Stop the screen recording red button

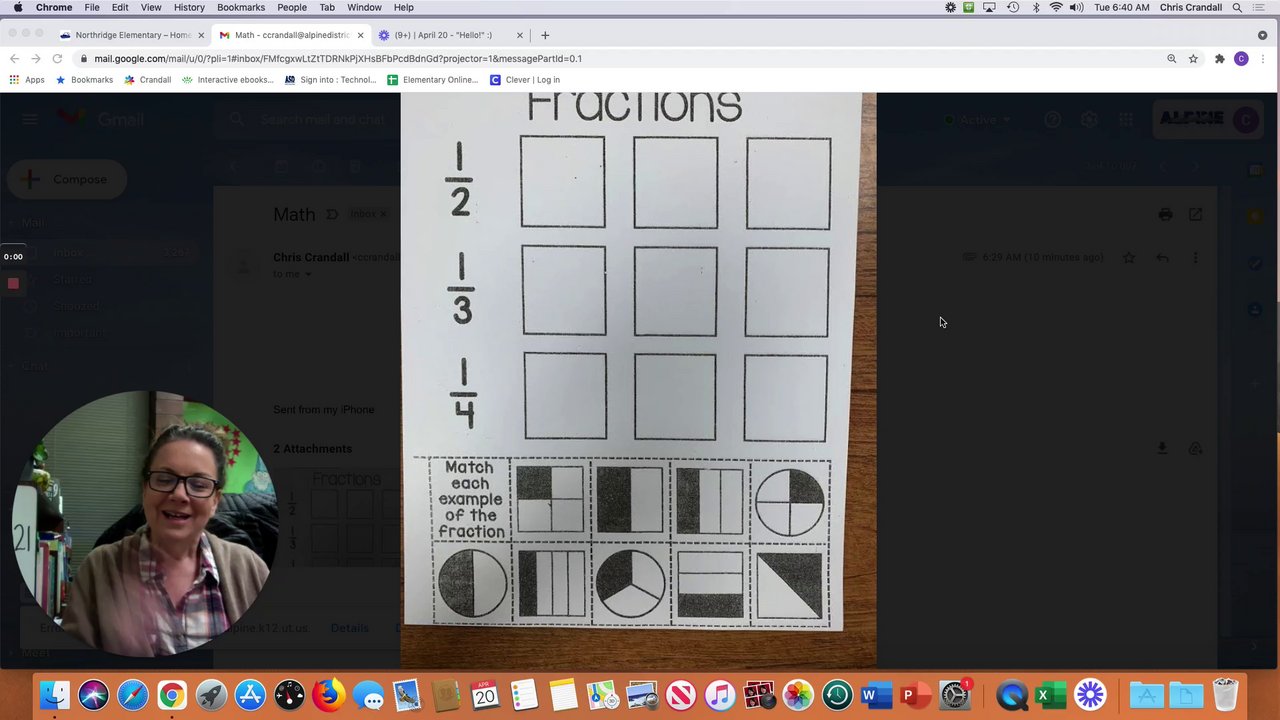click(x=13, y=284)
